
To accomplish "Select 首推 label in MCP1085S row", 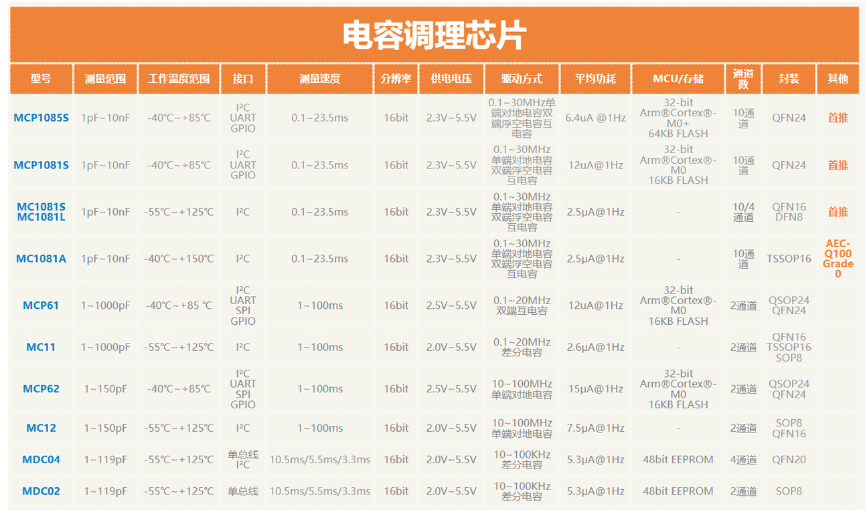I will [838, 118].
